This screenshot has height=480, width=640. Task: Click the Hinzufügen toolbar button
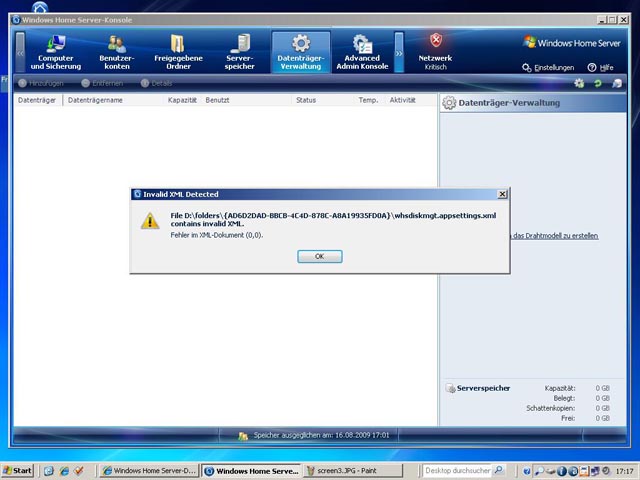click(41, 83)
